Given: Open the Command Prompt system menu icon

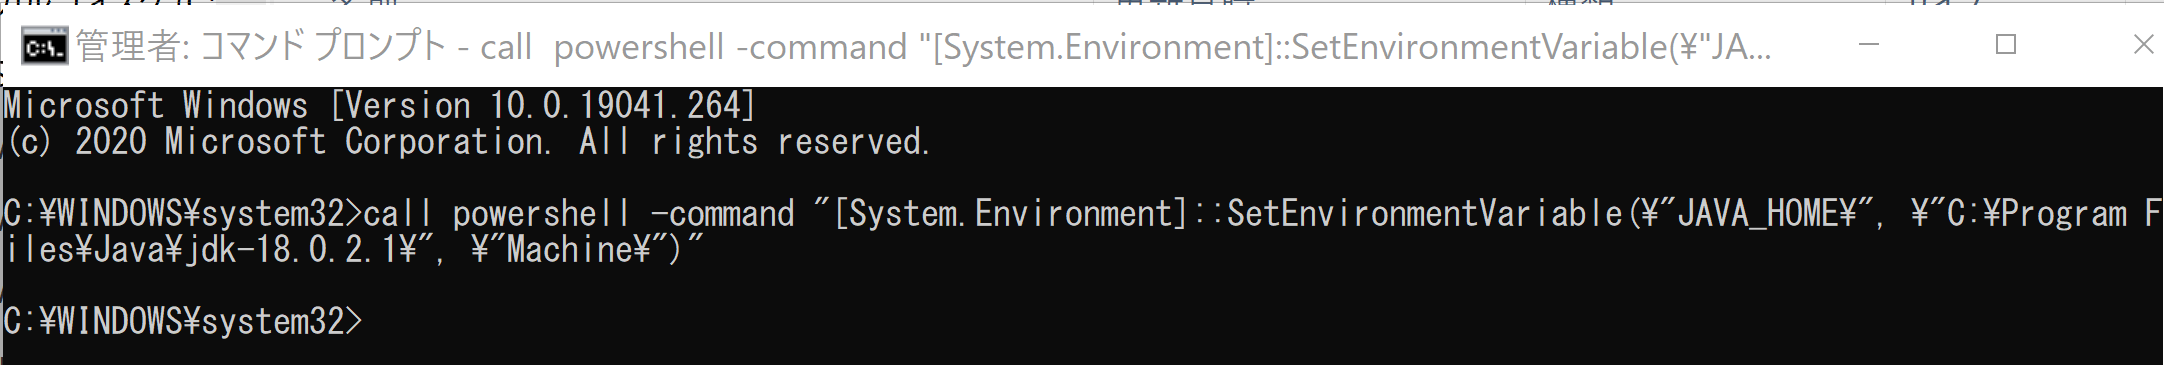Looking at the screenshot, I should [45, 46].
